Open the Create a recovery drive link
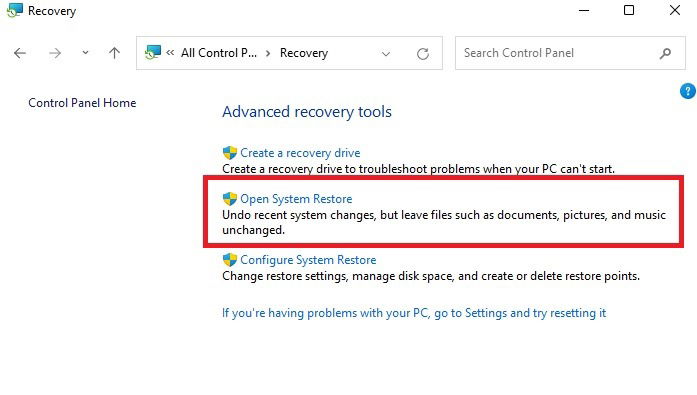The image size is (697, 395). (x=300, y=153)
